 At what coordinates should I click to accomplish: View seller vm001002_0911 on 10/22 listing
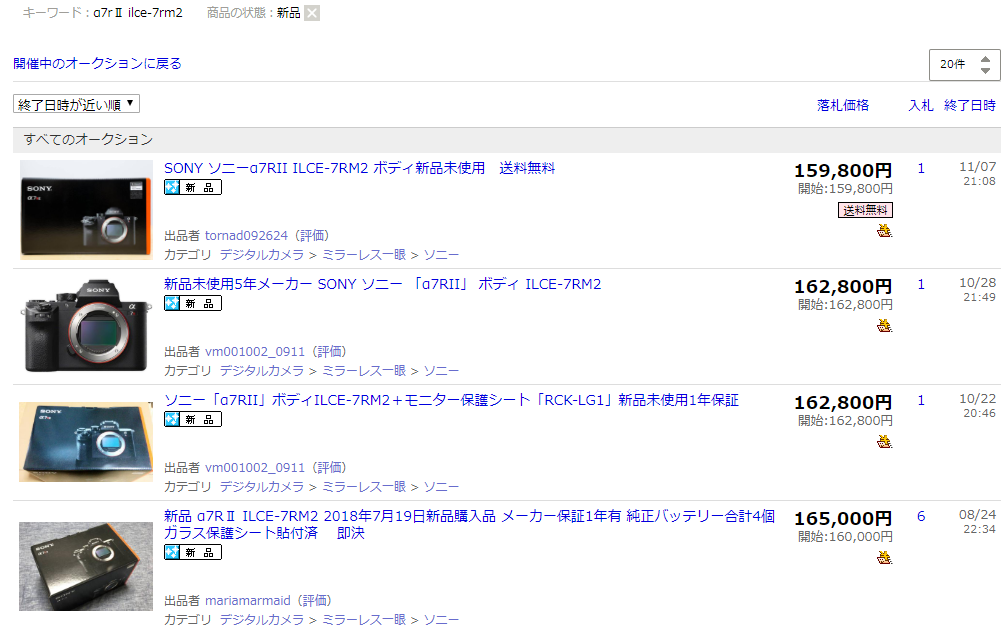pyautogui.click(x=255, y=468)
